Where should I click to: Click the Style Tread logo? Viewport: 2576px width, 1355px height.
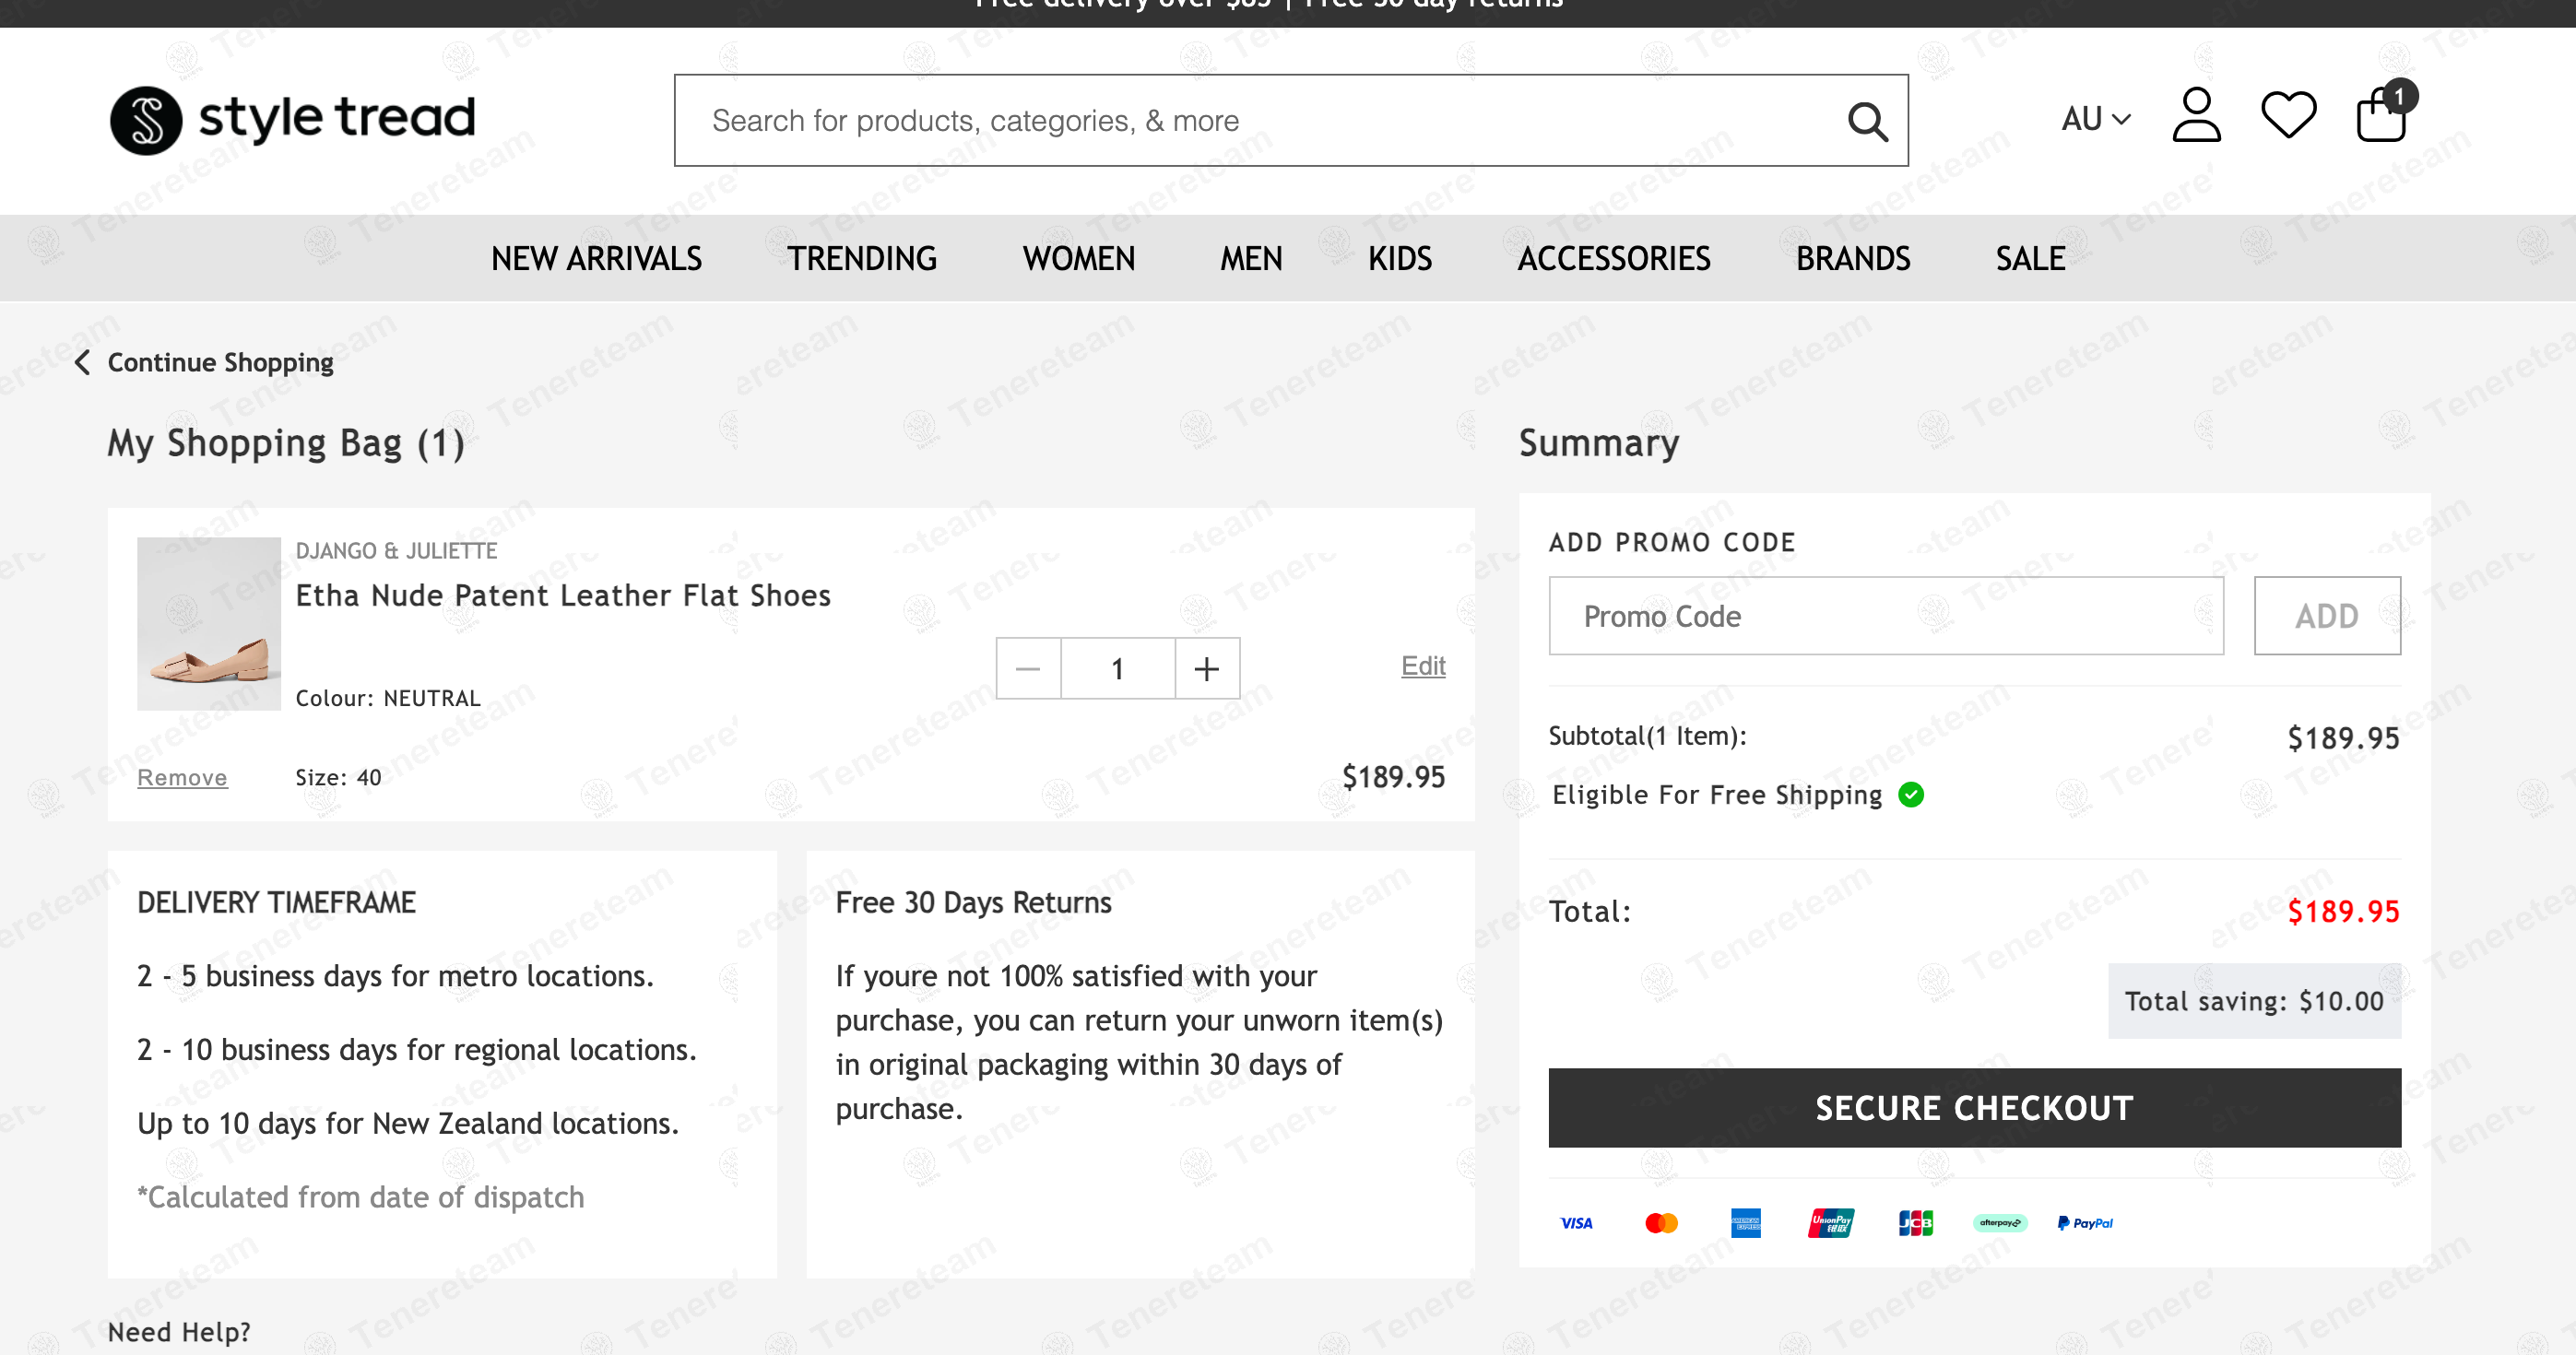292,119
